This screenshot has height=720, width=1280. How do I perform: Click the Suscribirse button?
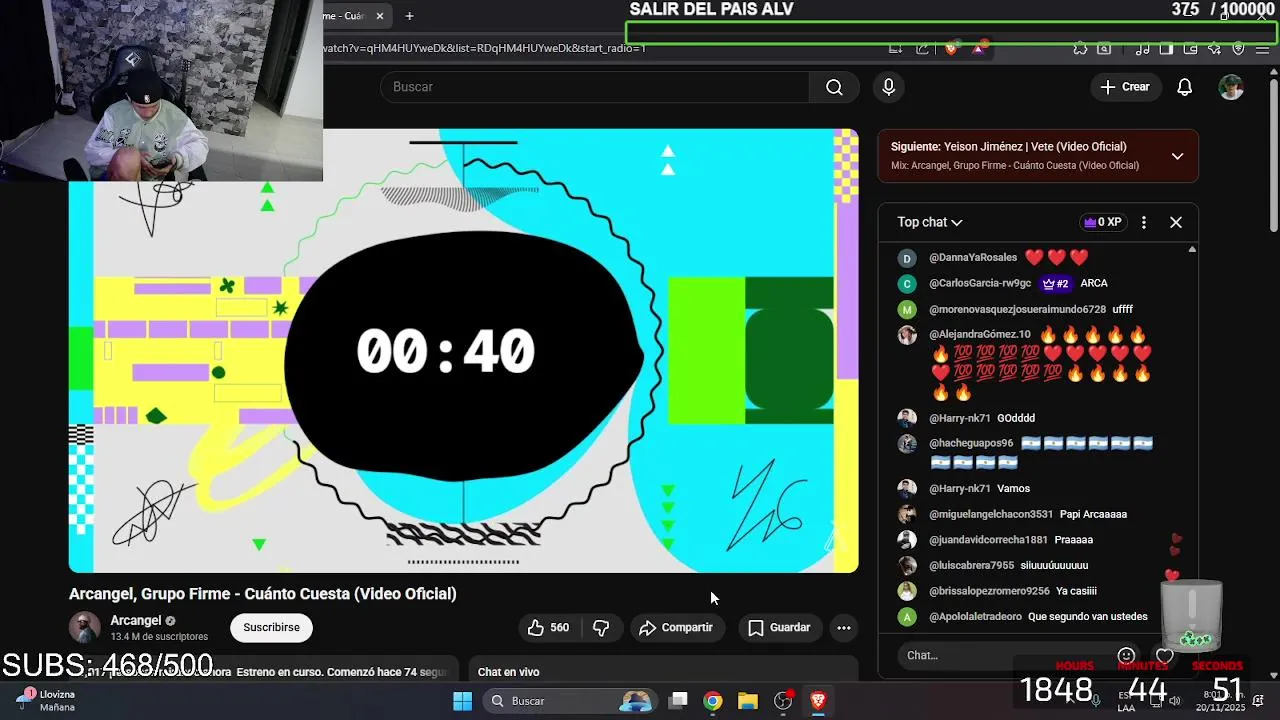271,627
